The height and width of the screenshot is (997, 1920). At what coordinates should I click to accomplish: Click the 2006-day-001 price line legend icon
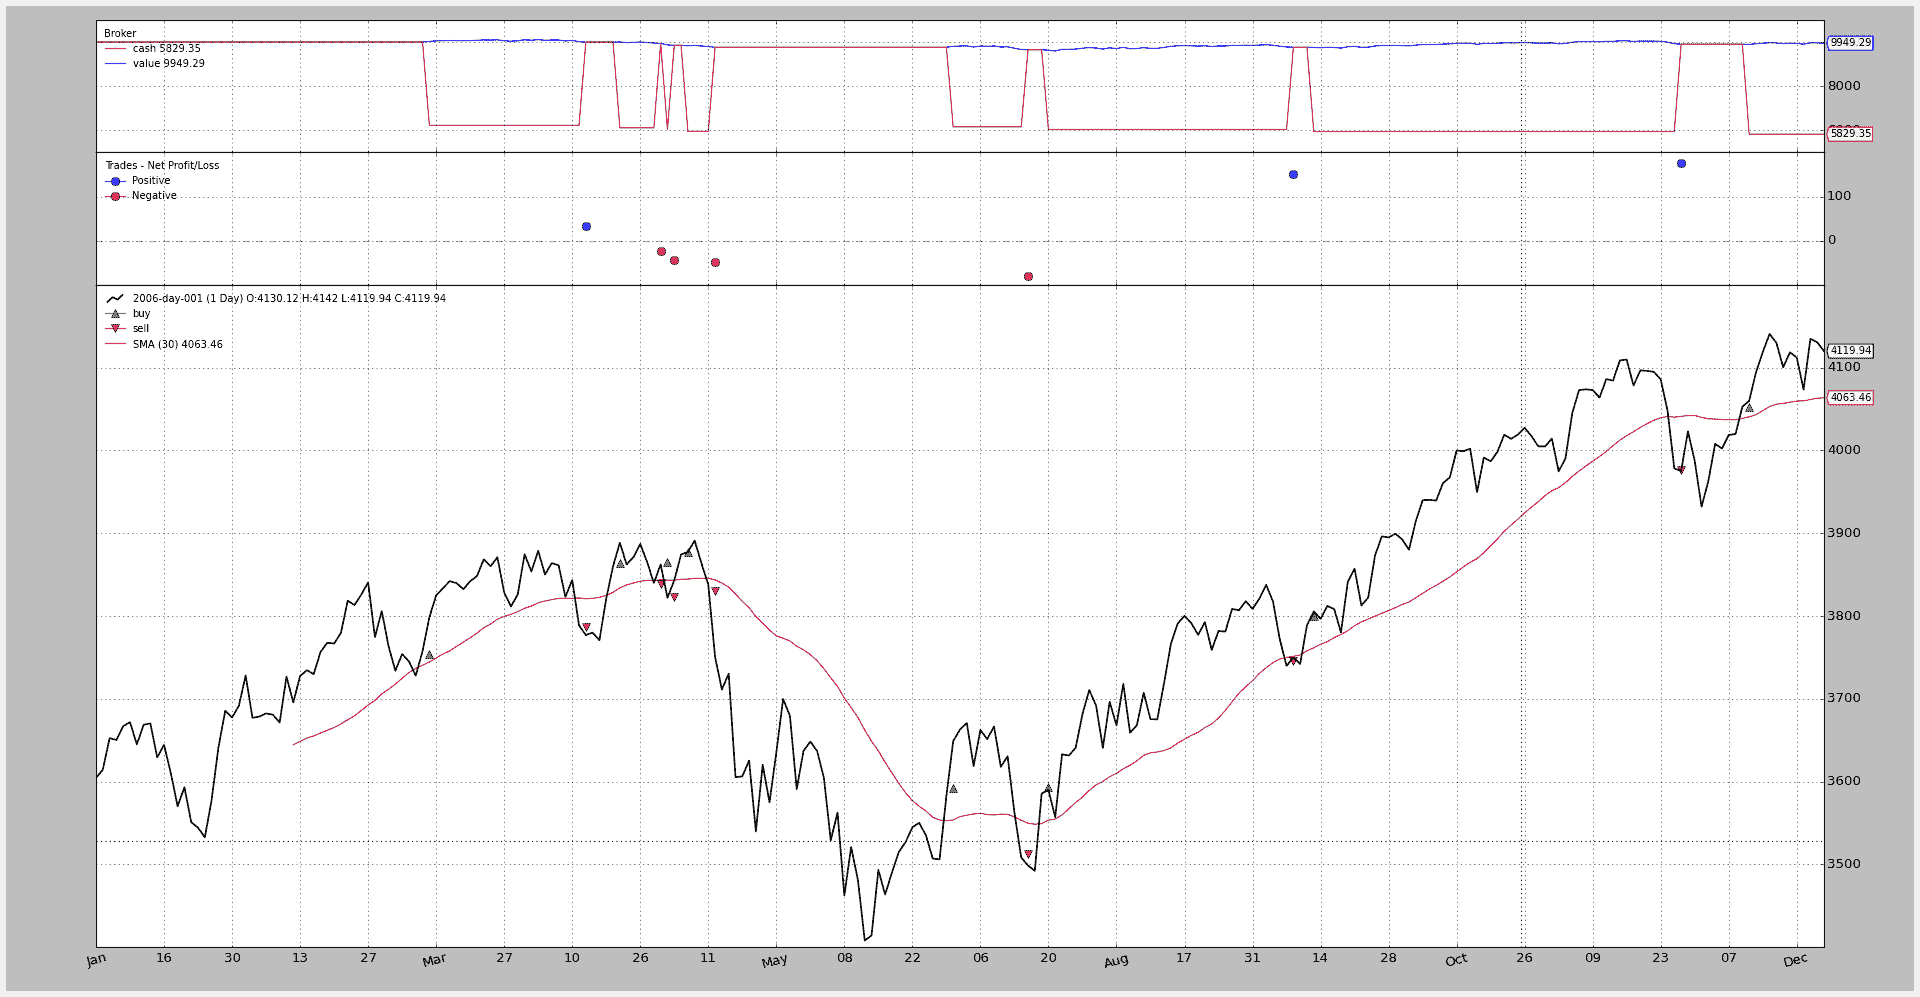[115, 299]
